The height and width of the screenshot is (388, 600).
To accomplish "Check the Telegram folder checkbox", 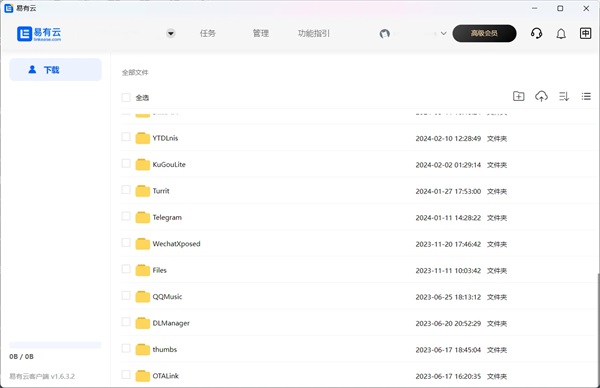I will [x=126, y=216].
